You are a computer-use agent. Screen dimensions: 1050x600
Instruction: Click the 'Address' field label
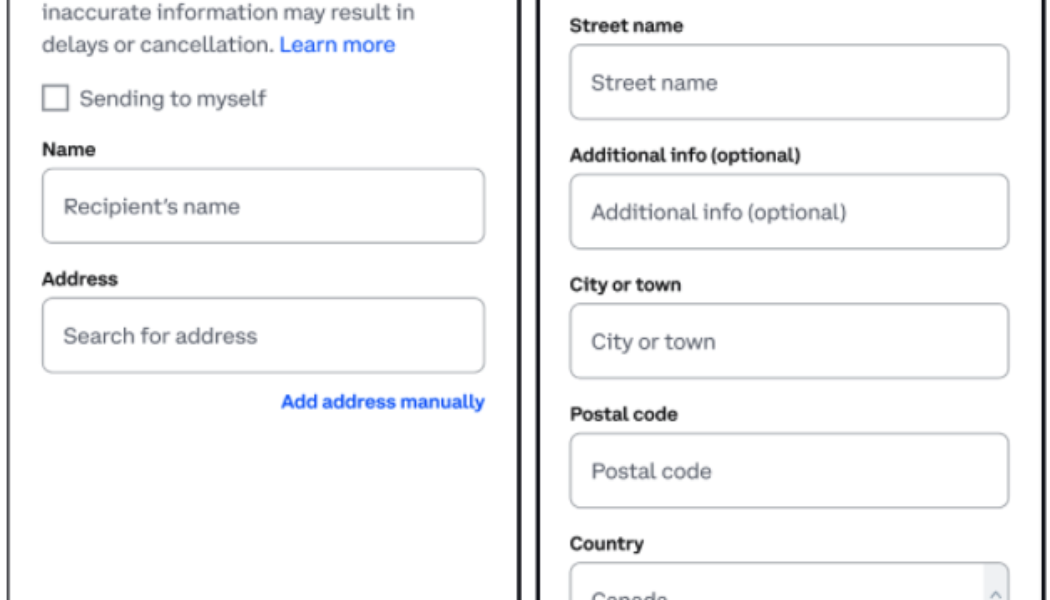(x=80, y=280)
